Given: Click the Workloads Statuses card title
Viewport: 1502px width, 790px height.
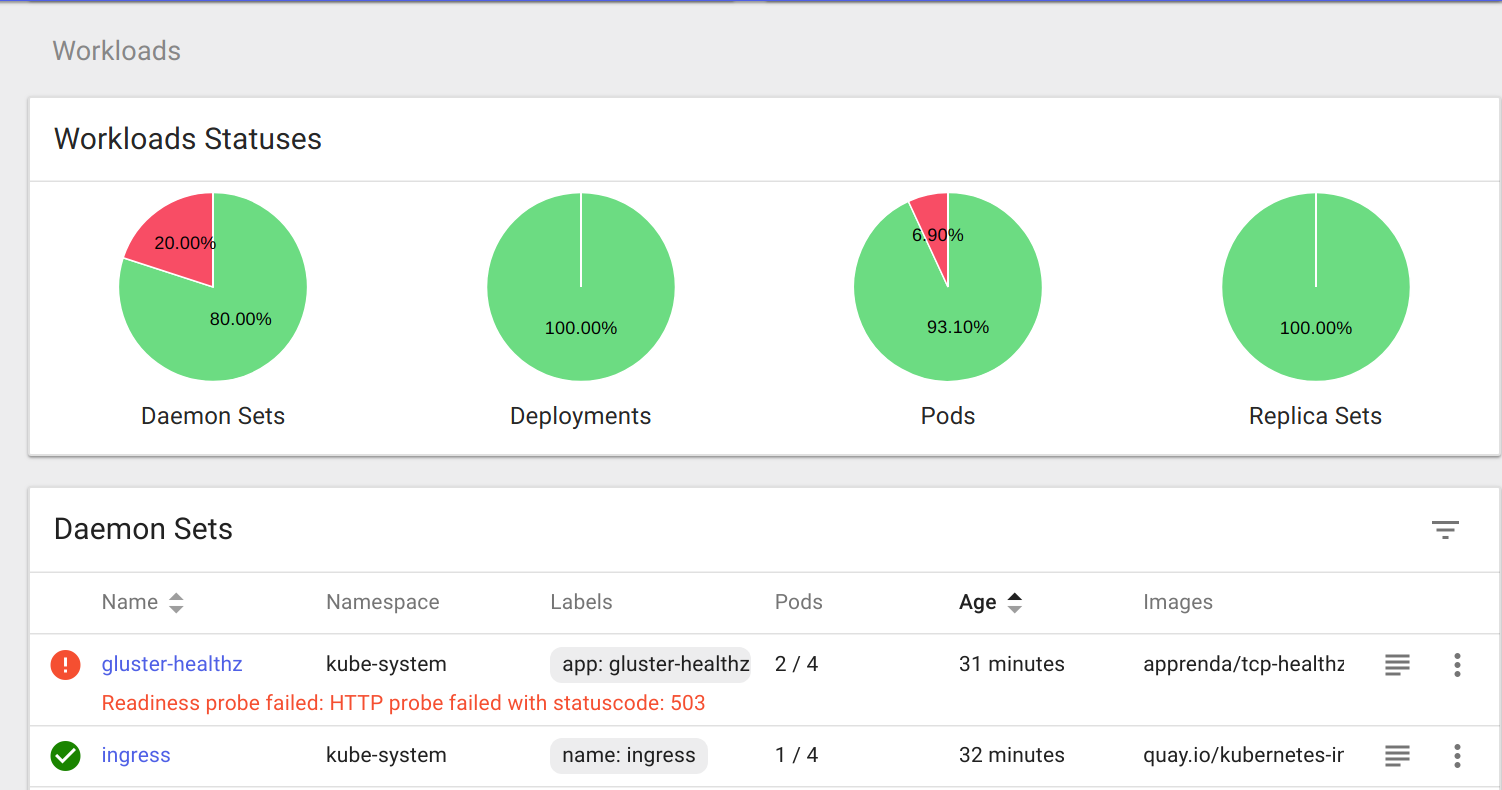Looking at the screenshot, I should [x=188, y=139].
